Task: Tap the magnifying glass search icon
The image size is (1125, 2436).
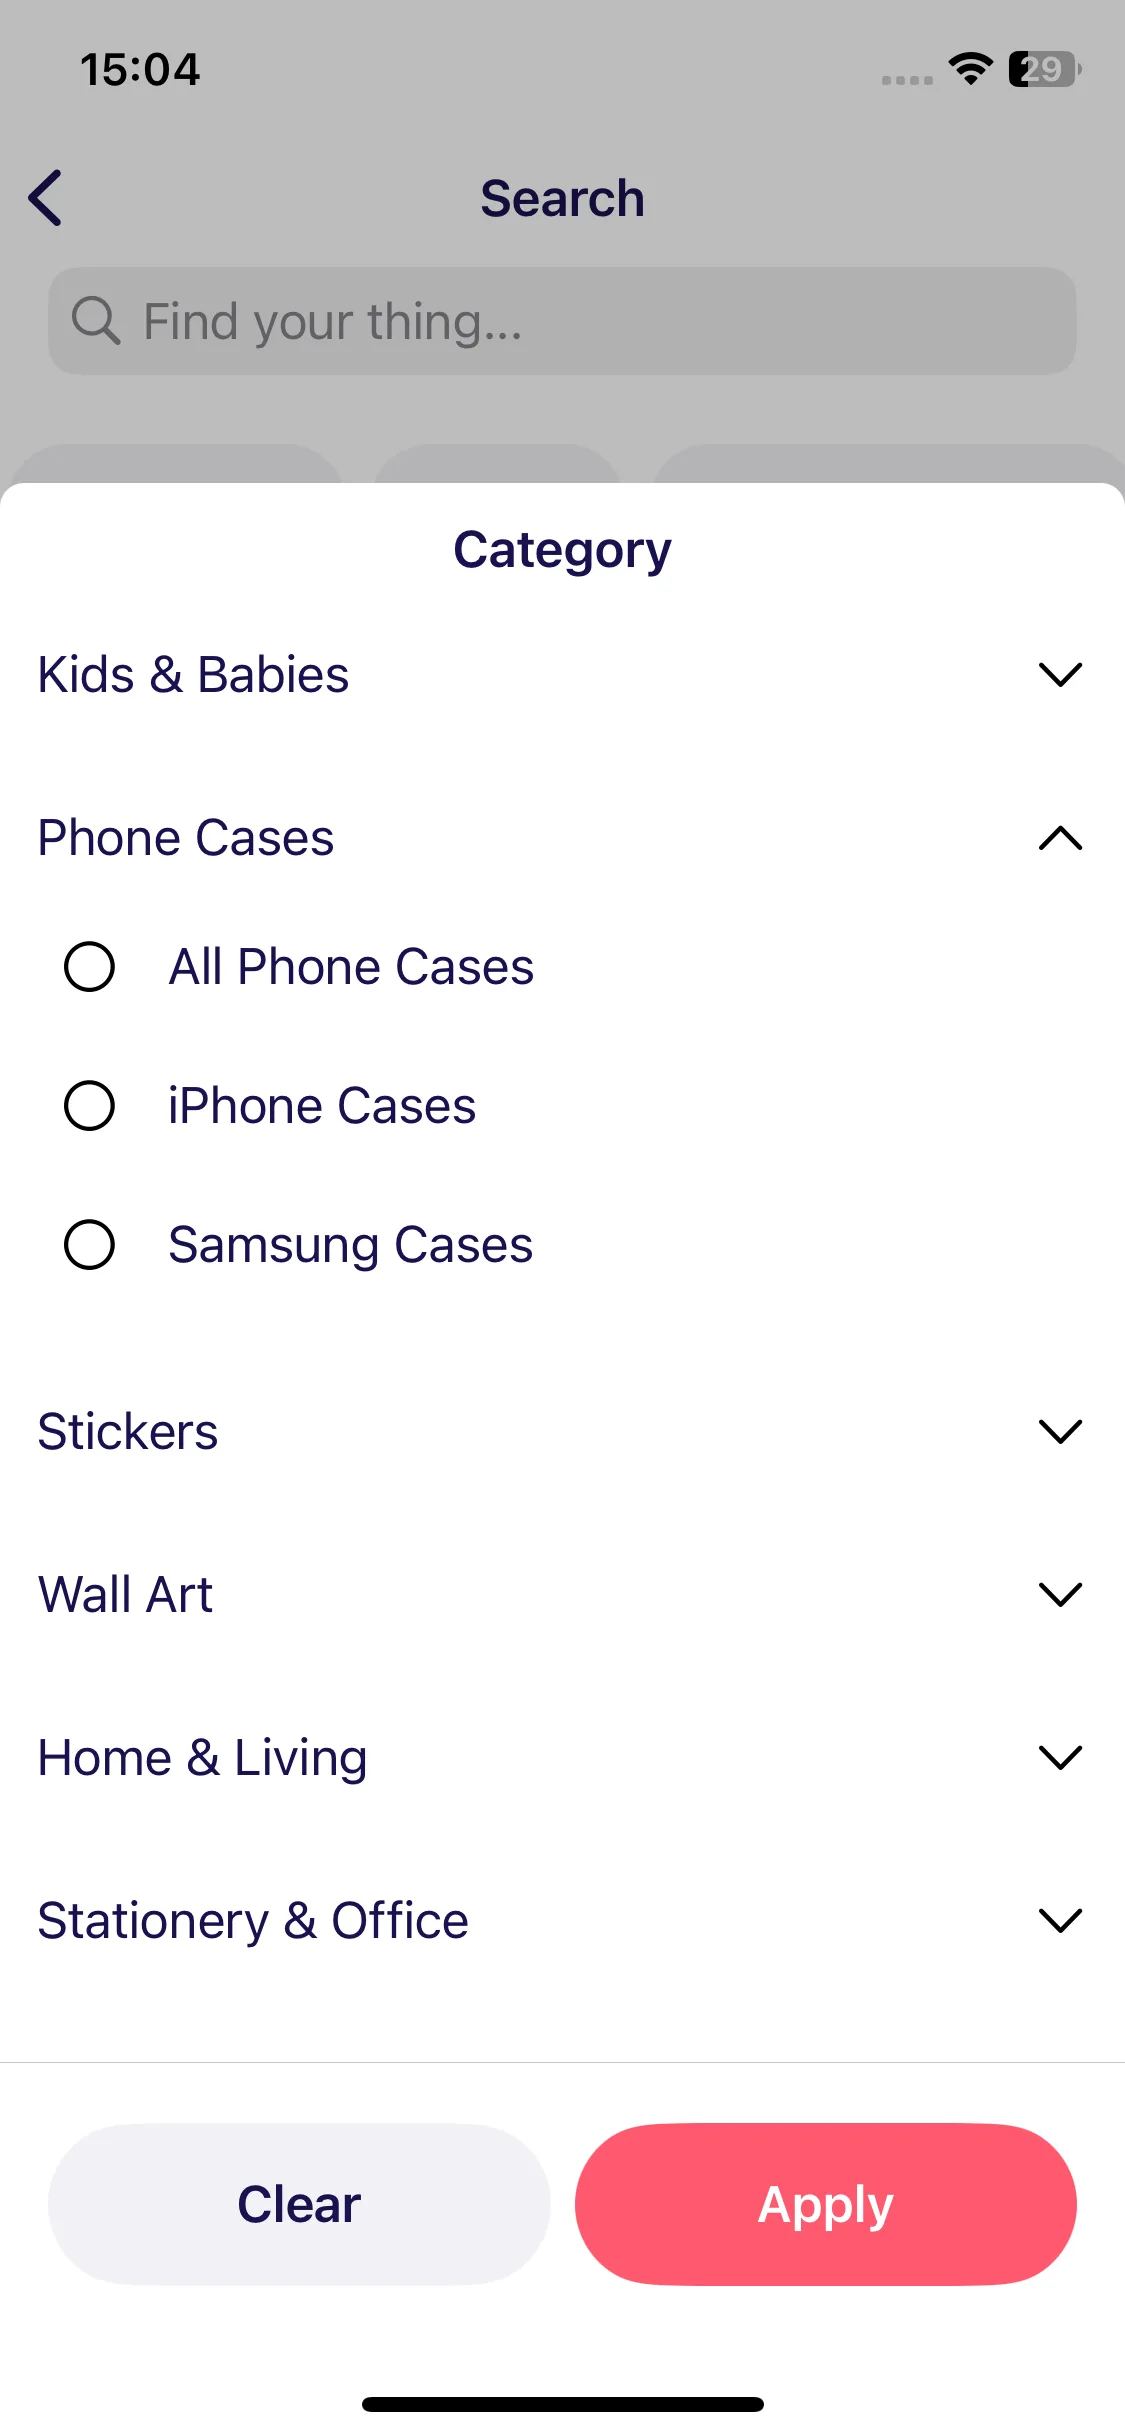Action: (96, 321)
